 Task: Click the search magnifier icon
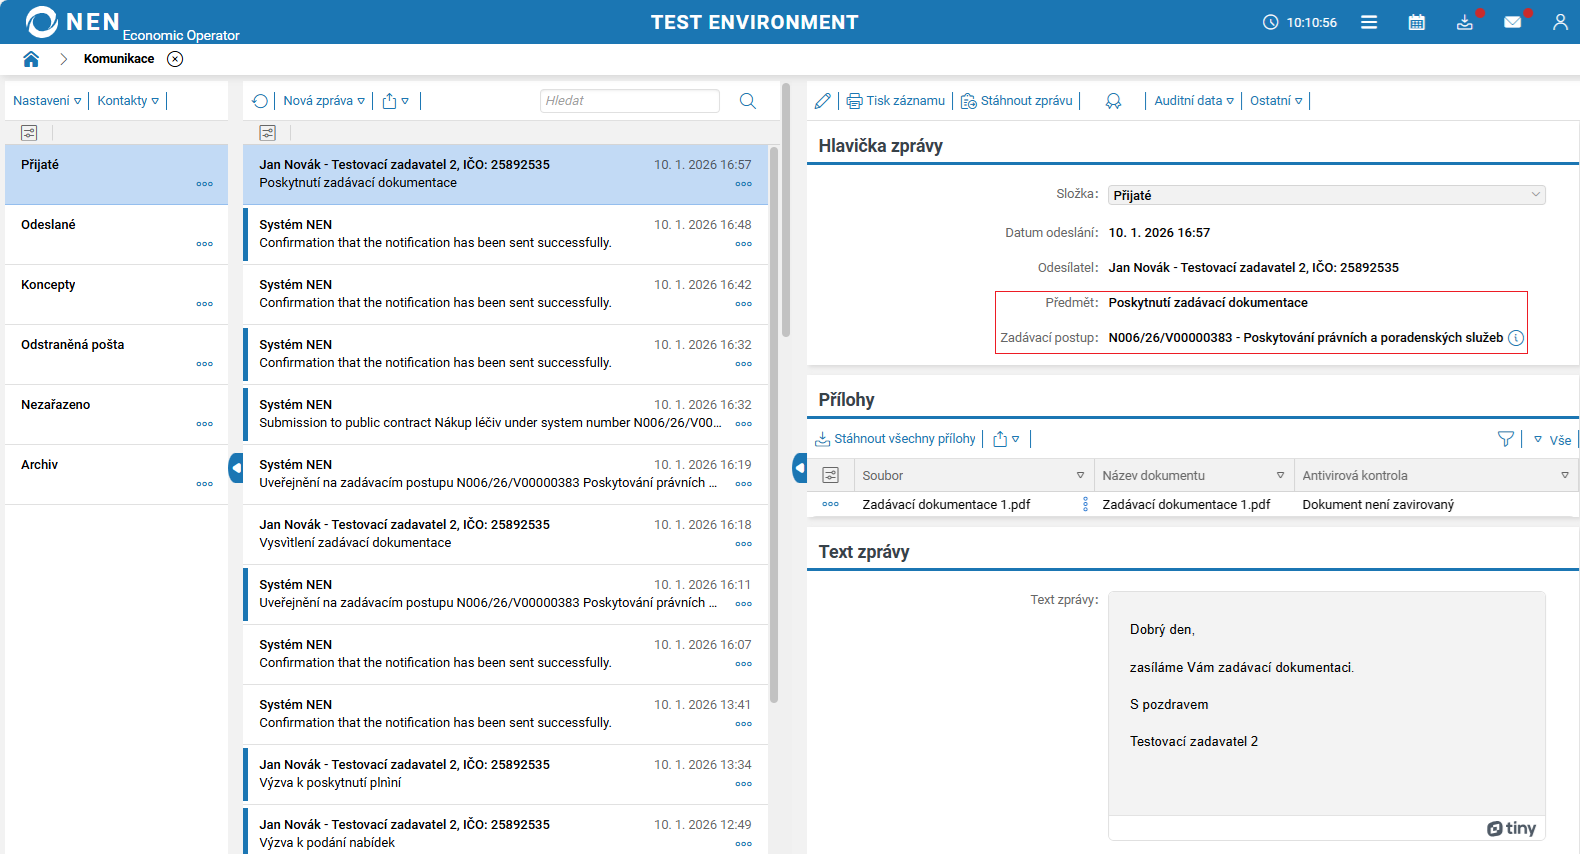[x=747, y=101]
